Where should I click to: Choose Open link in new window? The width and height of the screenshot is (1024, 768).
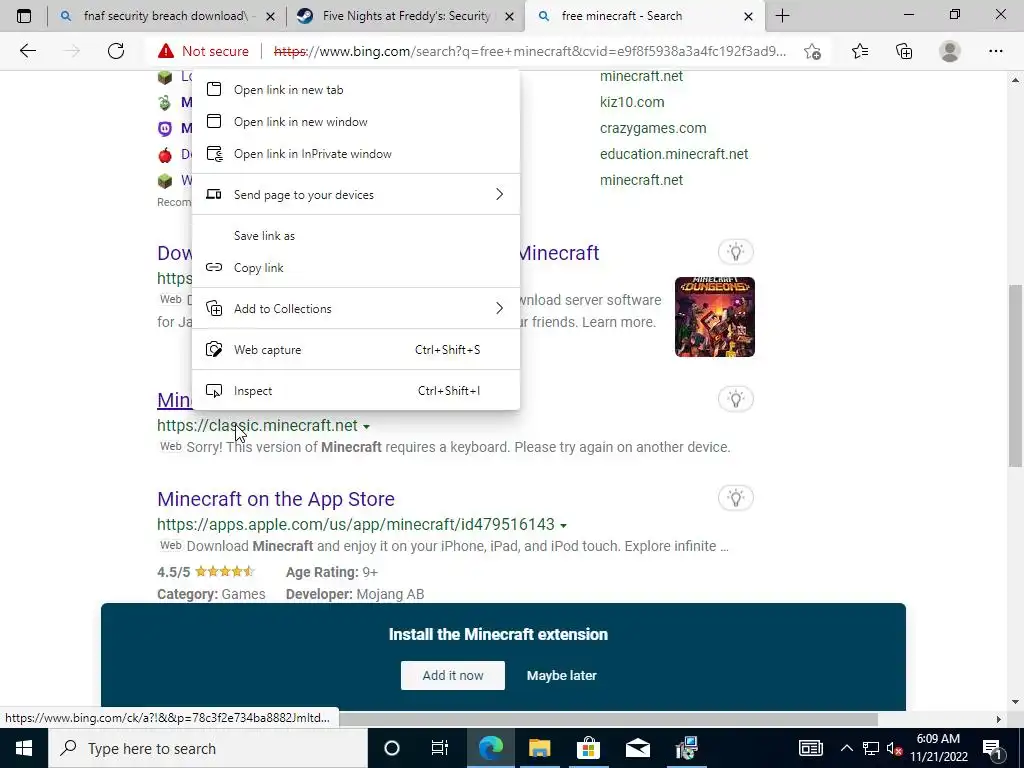click(x=356, y=122)
